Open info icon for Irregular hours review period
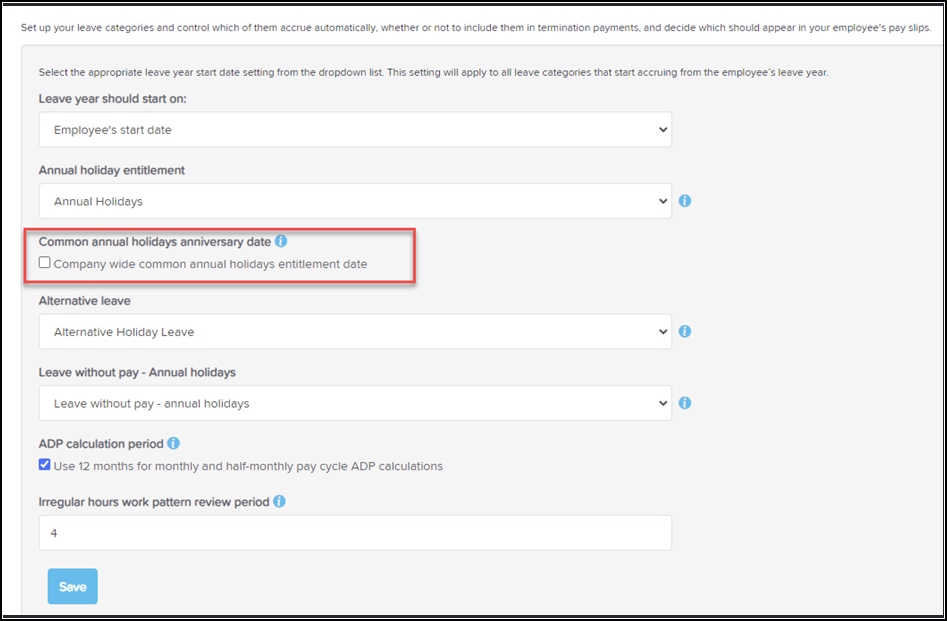Image resolution: width=947 pixels, height=621 pixels. pos(279,501)
